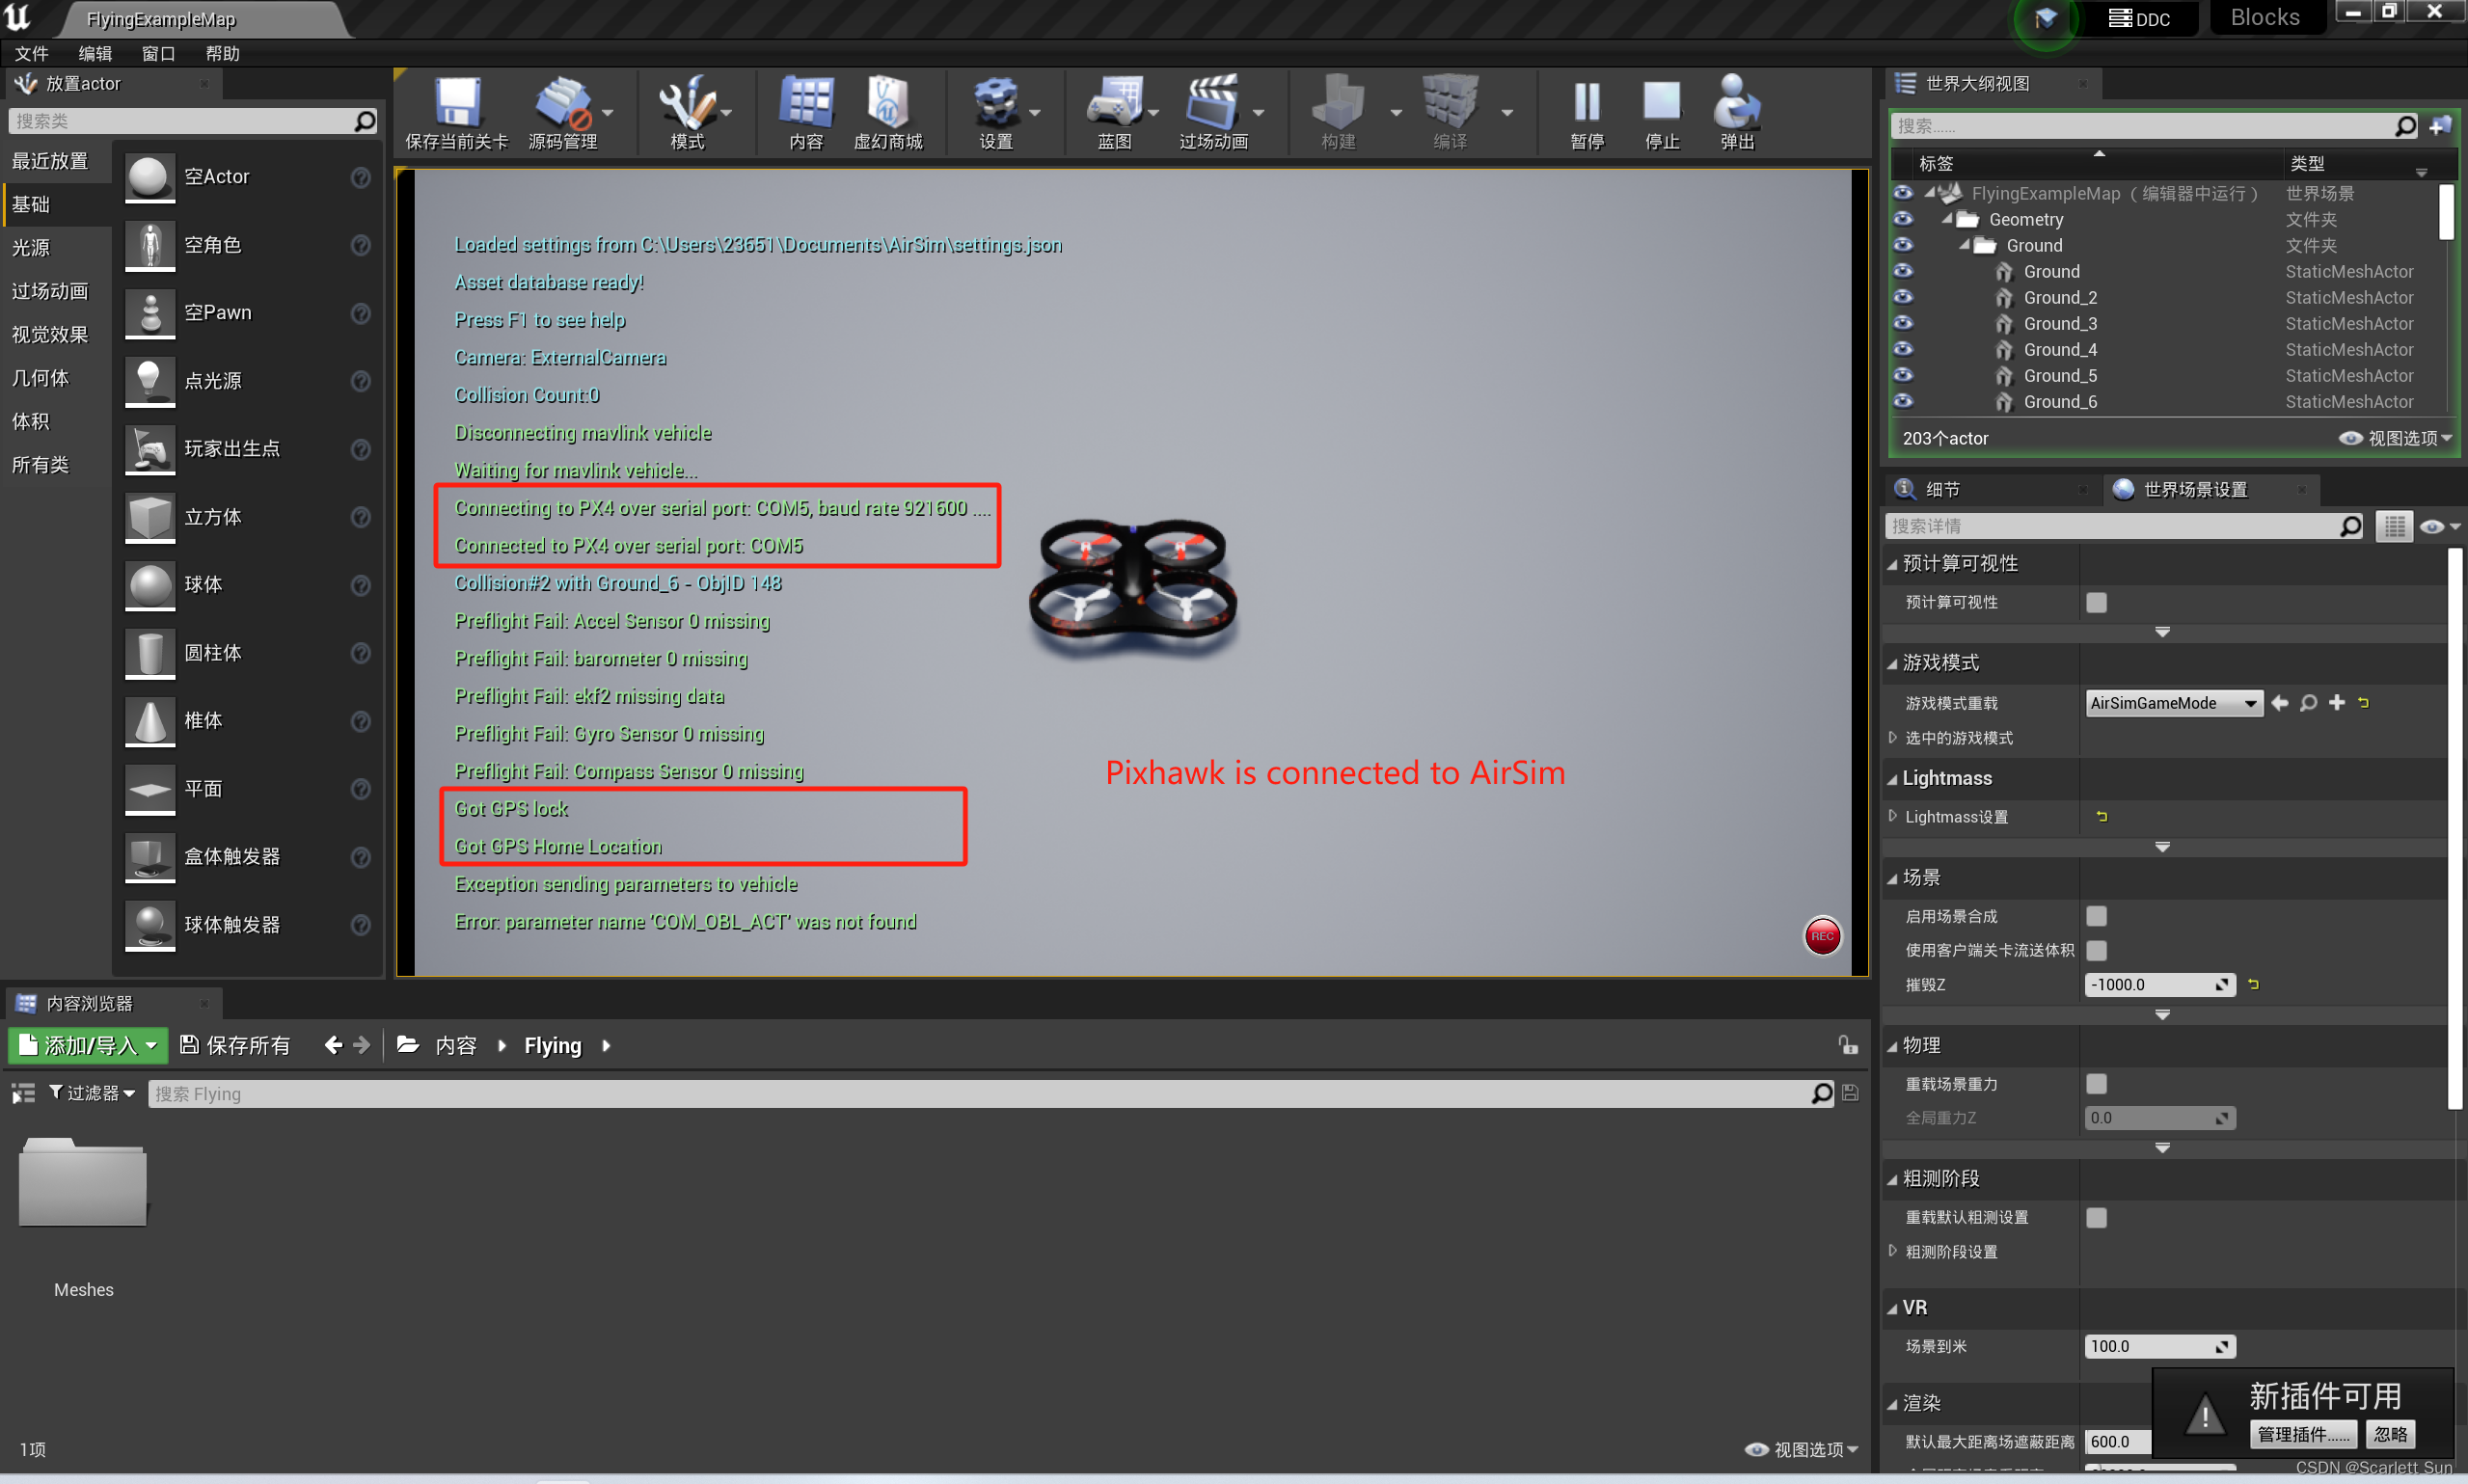The image size is (2468, 1484).
Task: Open the Meshes folder thumbnail
Action: [x=83, y=1185]
